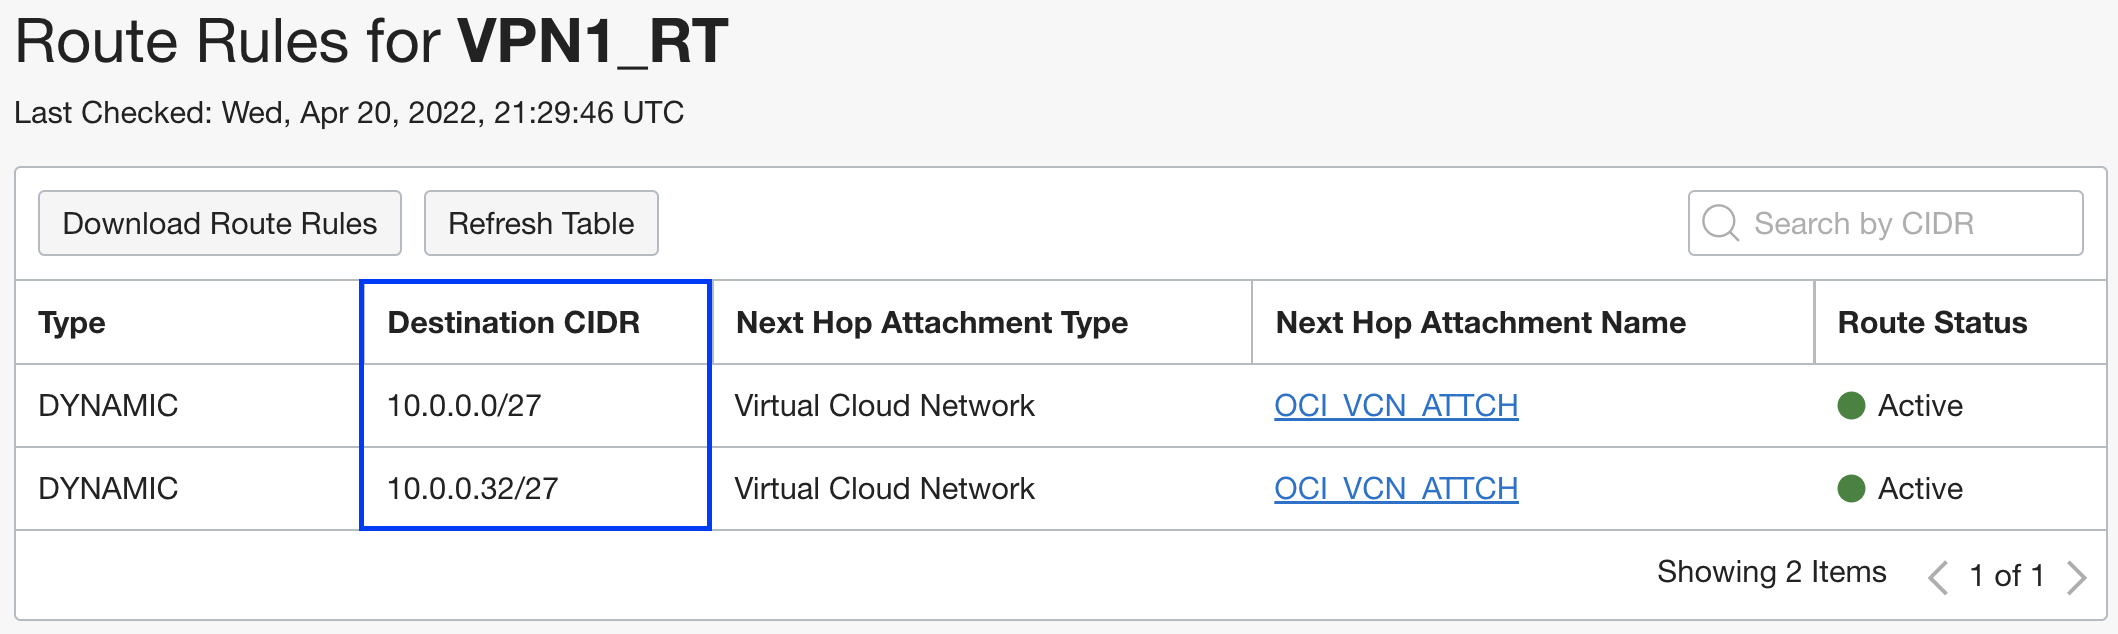Image resolution: width=2118 pixels, height=634 pixels.
Task: Click DYNAMIC type in first row
Action: coord(108,406)
